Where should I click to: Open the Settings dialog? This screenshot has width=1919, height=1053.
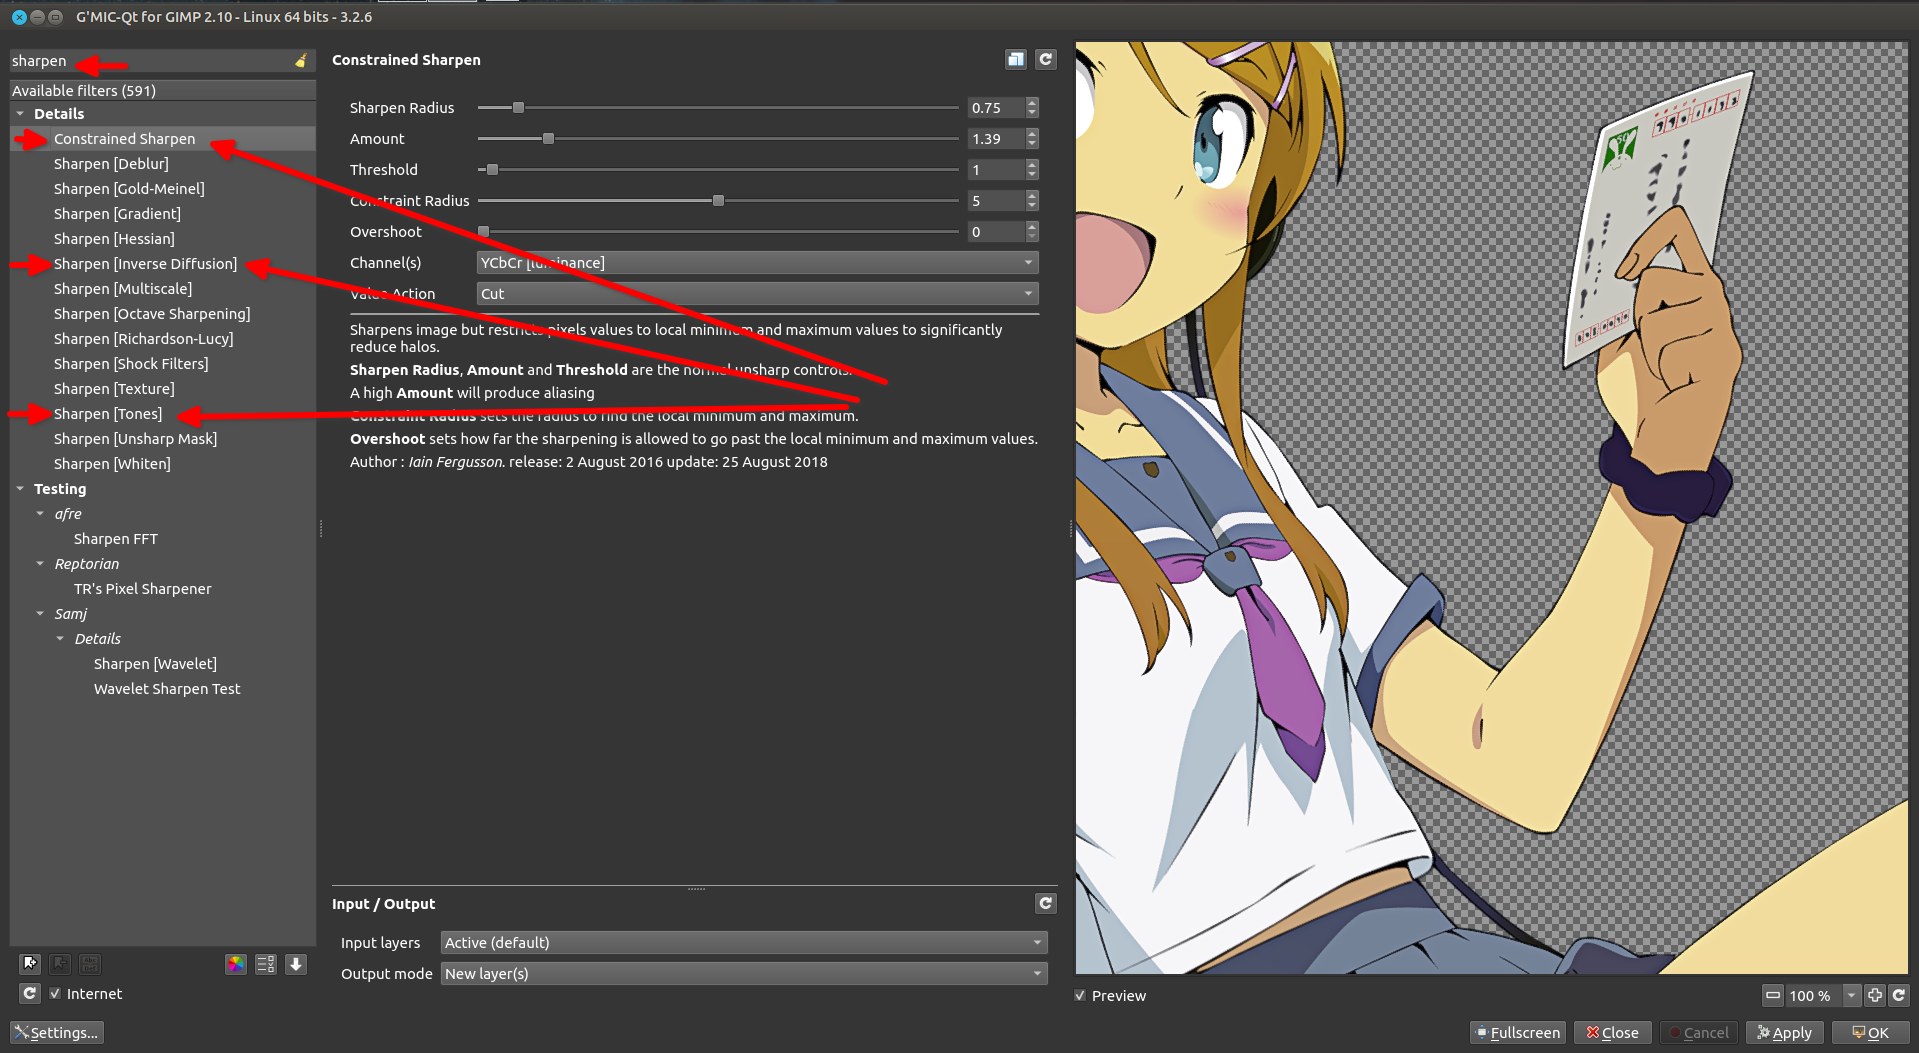57,1033
